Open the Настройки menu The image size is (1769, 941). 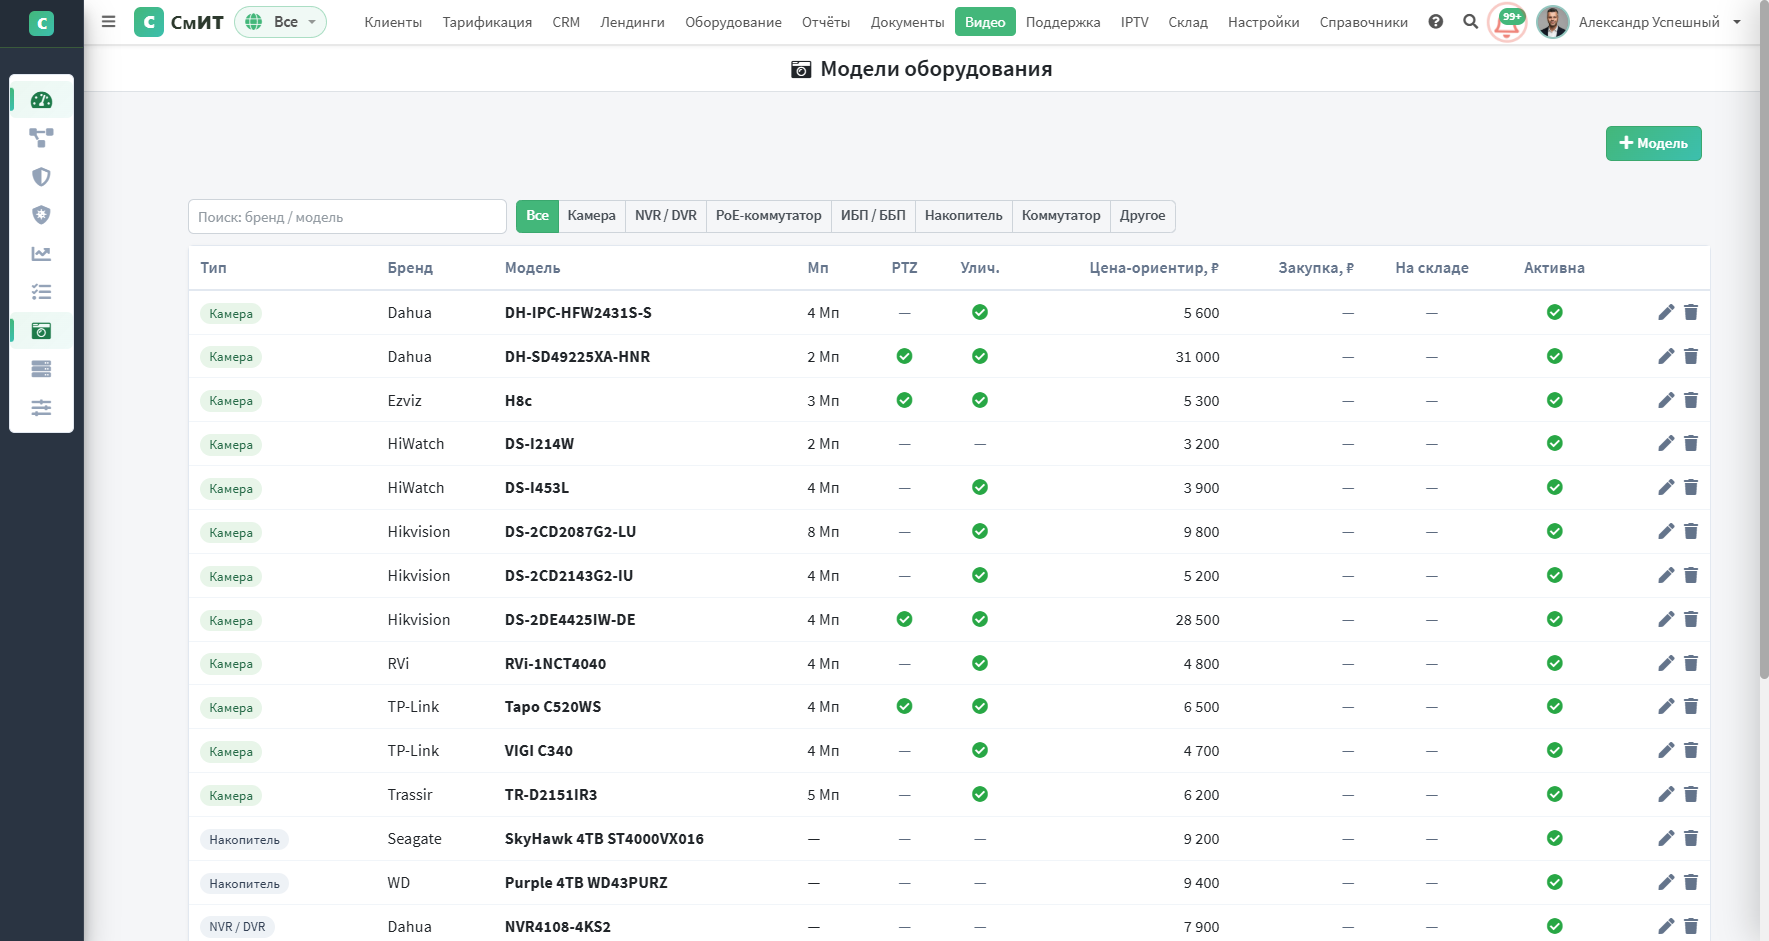(x=1264, y=22)
